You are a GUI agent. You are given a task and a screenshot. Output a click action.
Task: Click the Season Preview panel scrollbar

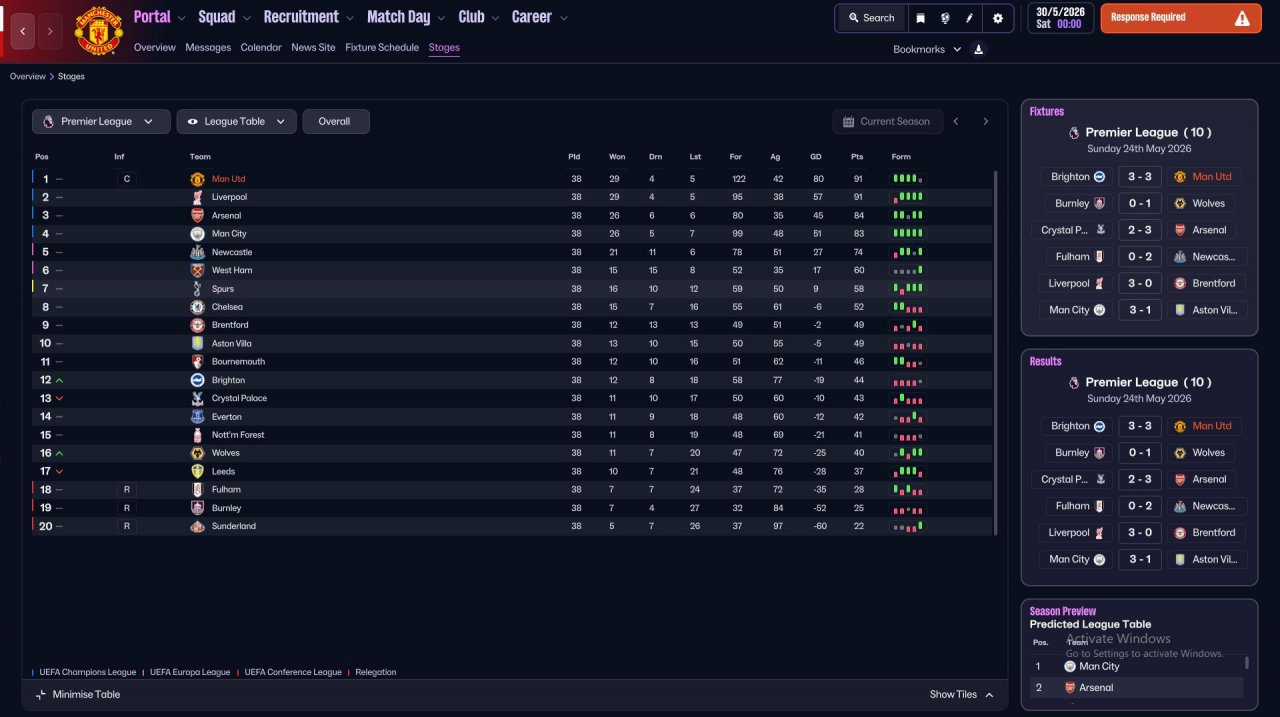[1246, 662]
